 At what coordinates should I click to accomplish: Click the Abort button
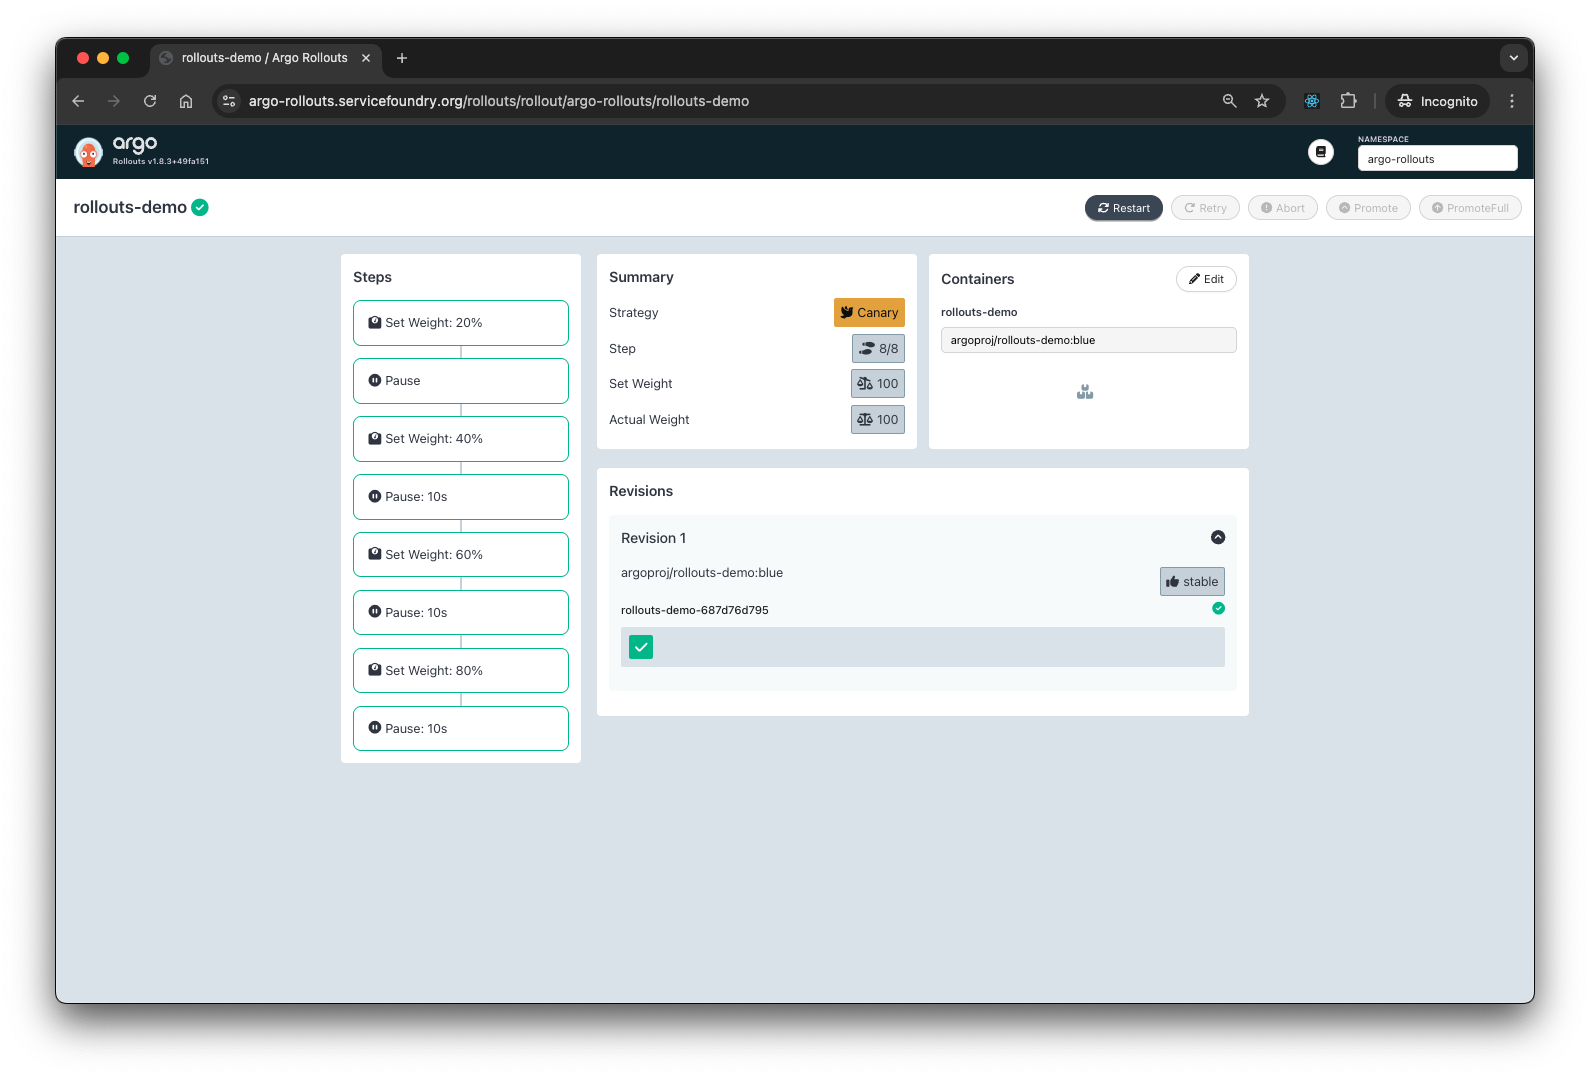tap(1283, 208)
